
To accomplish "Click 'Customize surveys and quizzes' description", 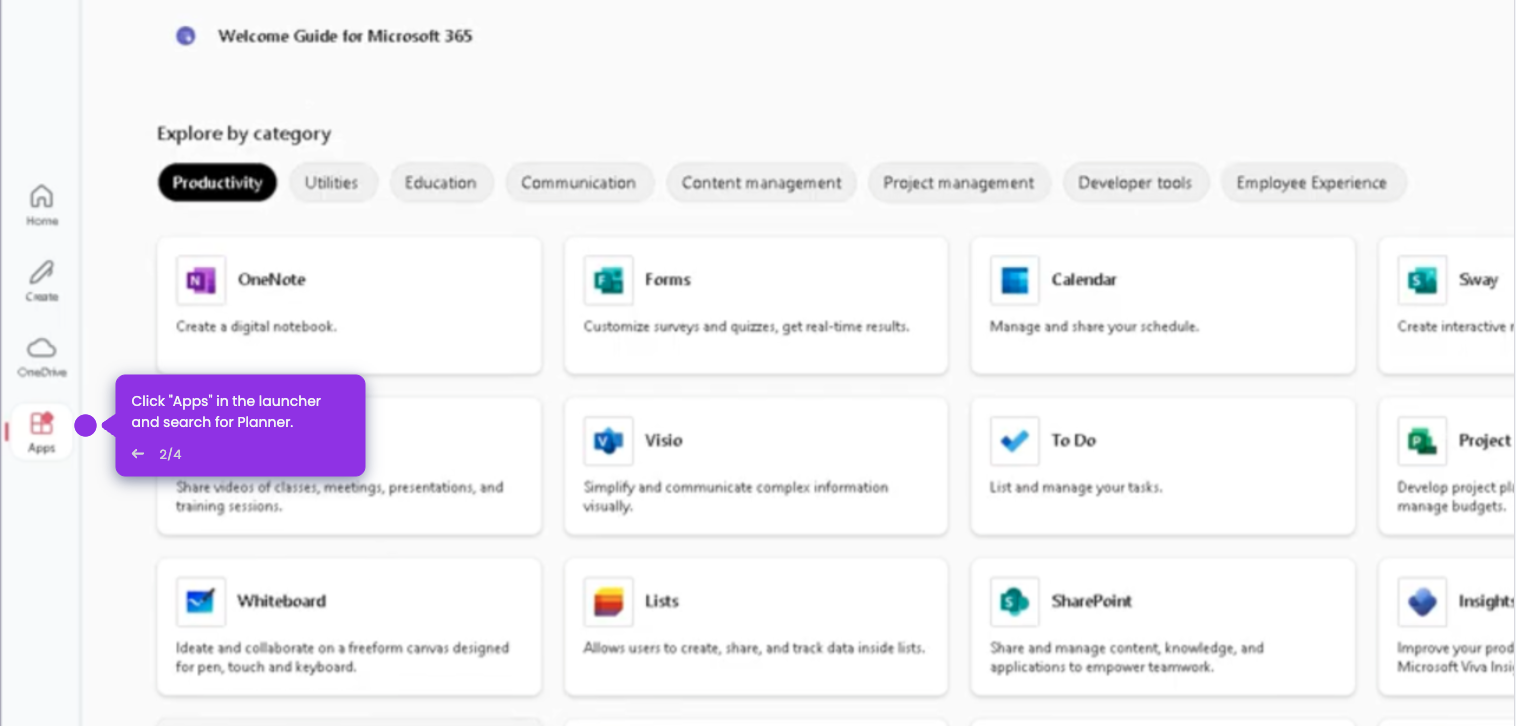I will pyautogui.click(x=746, y=327).
